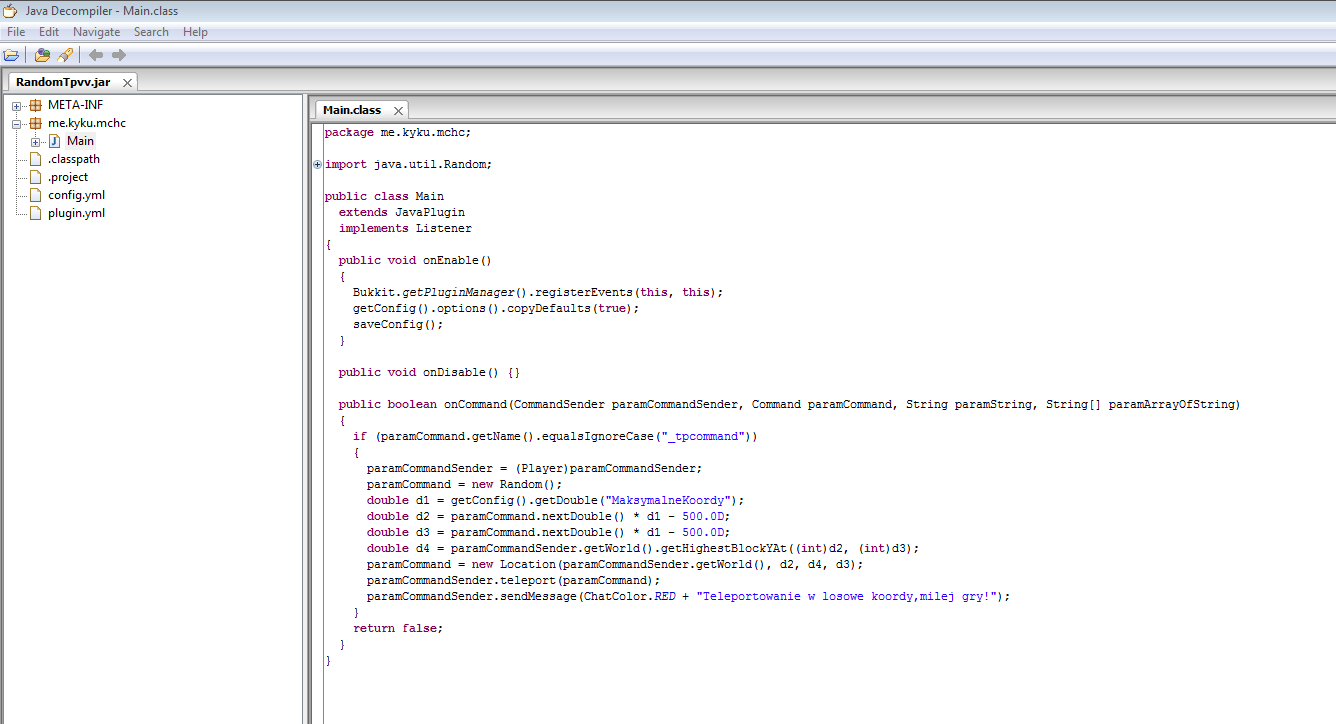
Task: Collapse the me.kyku.mchc tree node
Action: pos(17,123)
